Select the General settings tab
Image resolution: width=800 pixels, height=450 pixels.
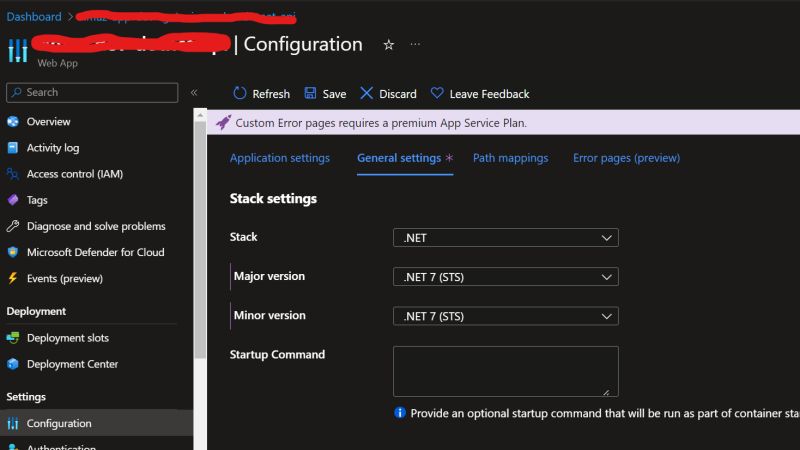[x=399, y=158]
